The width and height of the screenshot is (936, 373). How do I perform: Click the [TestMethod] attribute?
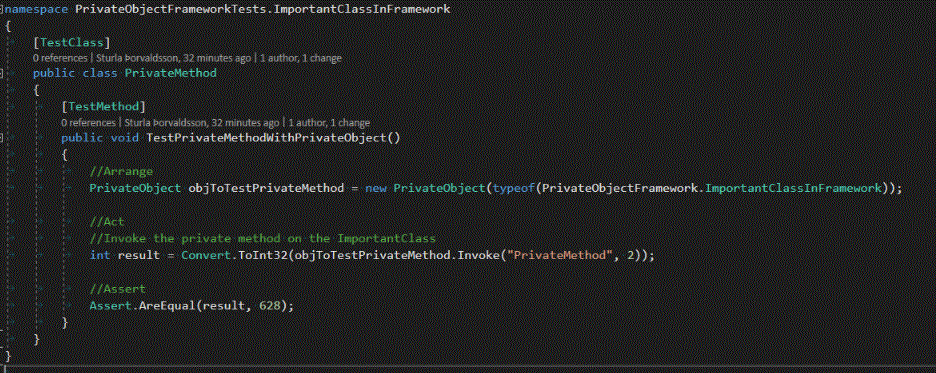tap(104, 106)
